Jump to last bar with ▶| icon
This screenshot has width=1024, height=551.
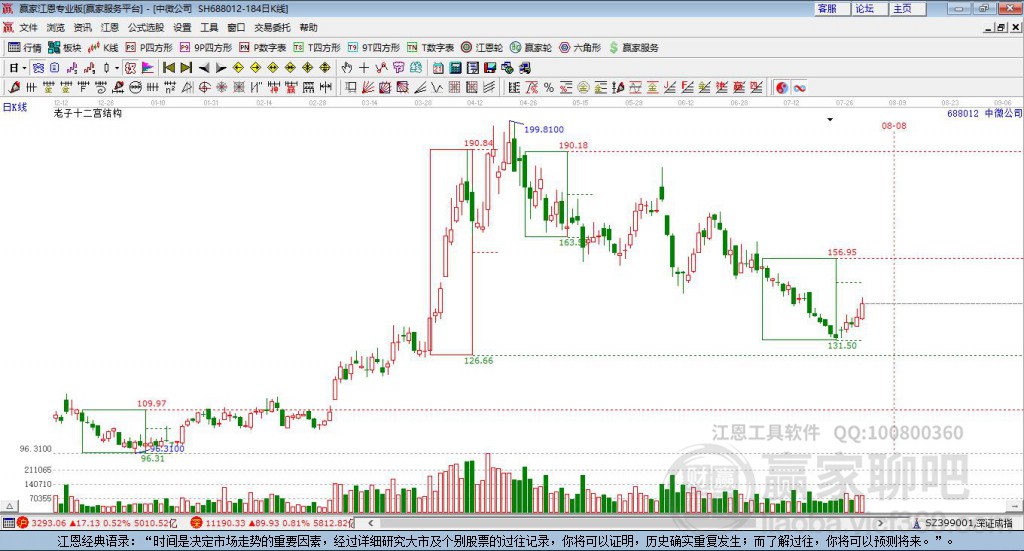click(x=186, y=68)
